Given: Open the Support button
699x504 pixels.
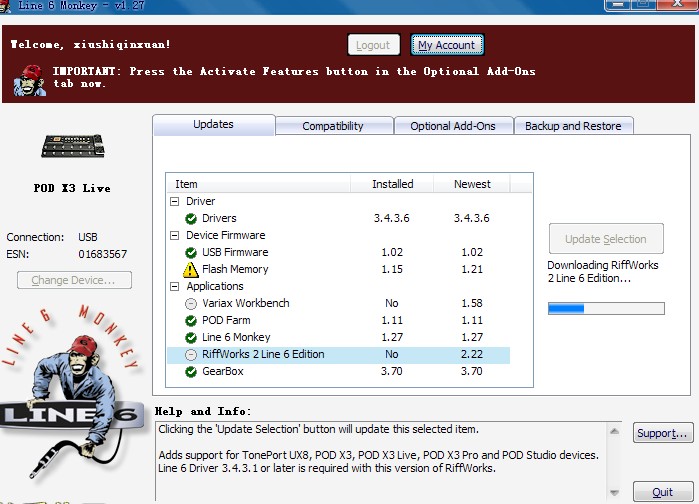Looking at the screenshot, I should click(x=662, y=433).
